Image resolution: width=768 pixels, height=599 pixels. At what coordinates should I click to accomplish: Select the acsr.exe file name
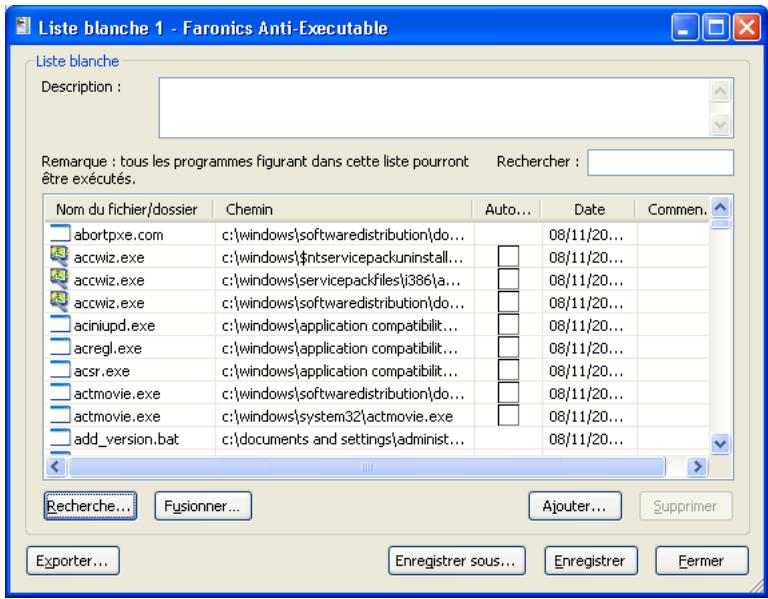pyautogui.click(x=101, y=371)
